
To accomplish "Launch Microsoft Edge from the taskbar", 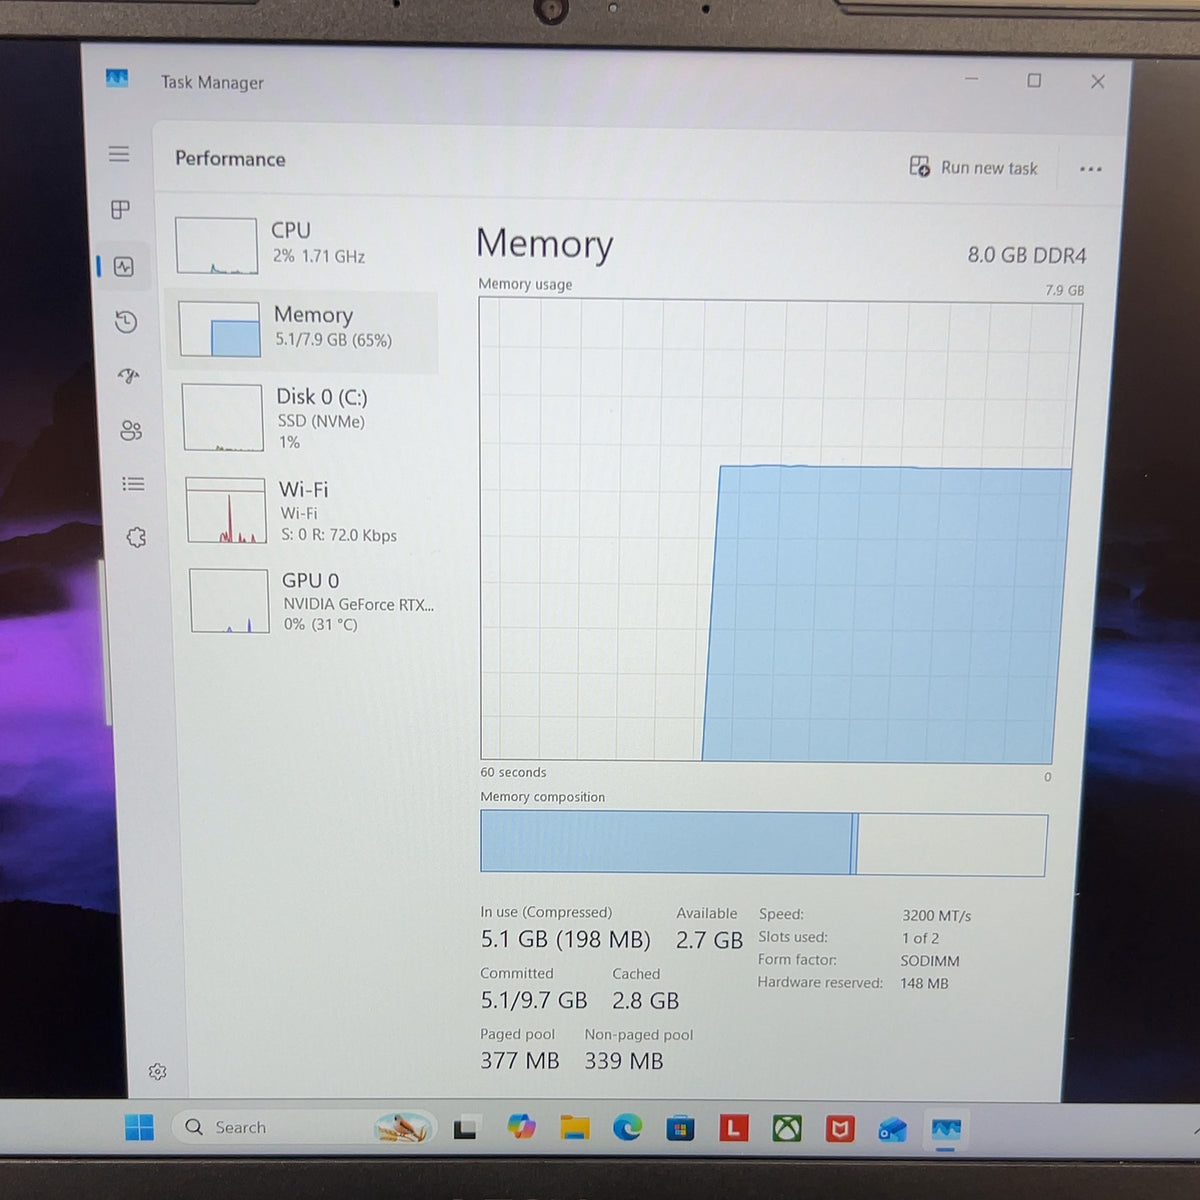I will click(627, 1128).
